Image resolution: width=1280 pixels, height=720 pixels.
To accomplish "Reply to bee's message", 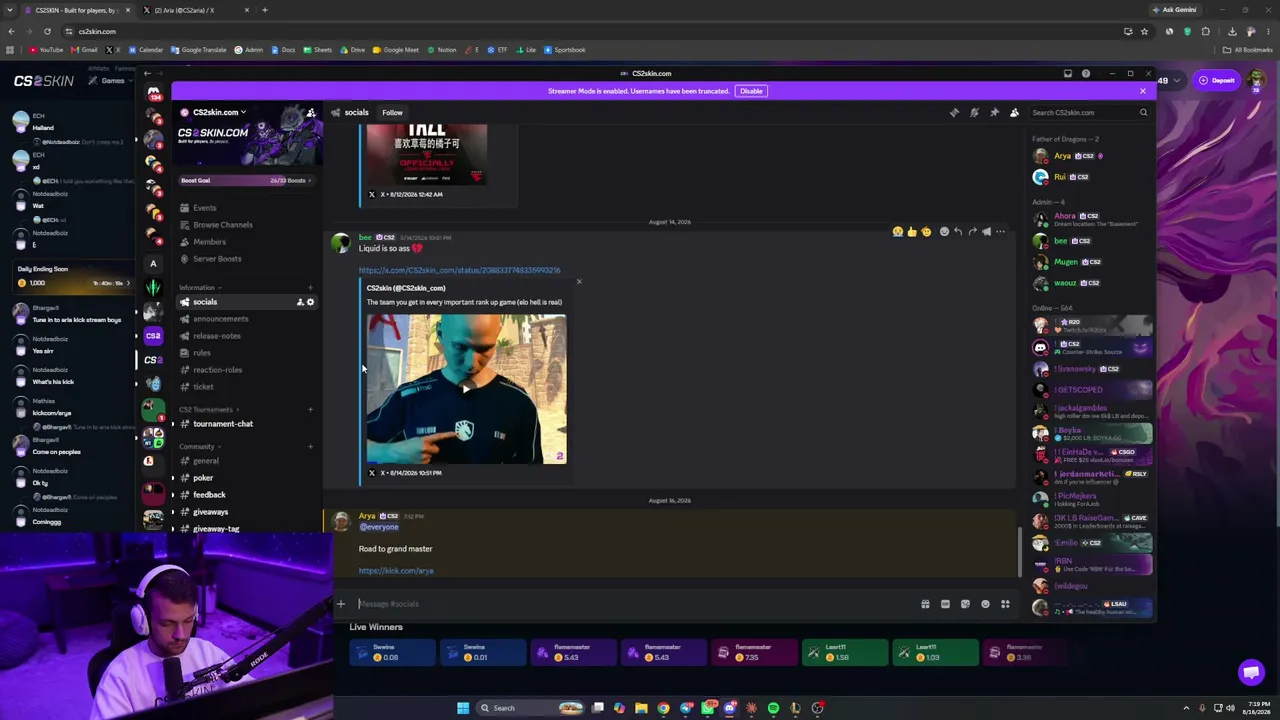I will 958,232.
